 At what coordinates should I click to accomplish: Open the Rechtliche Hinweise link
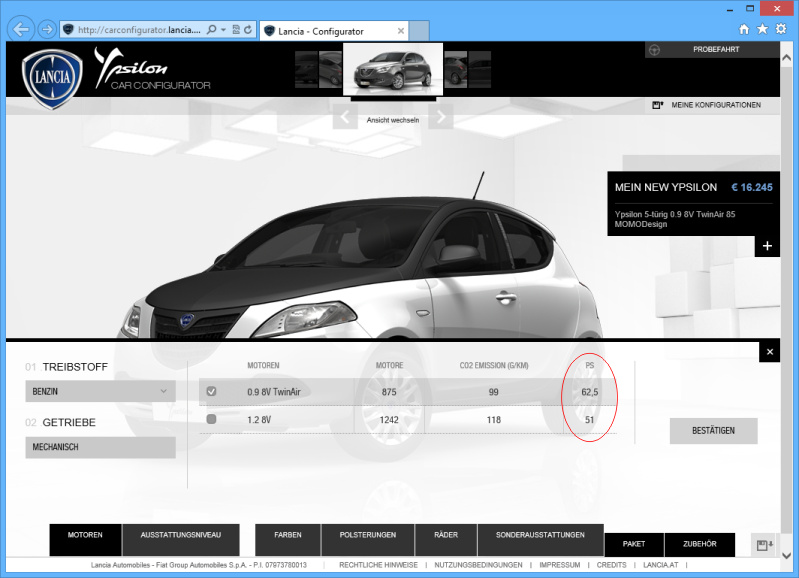click(379, 565)
